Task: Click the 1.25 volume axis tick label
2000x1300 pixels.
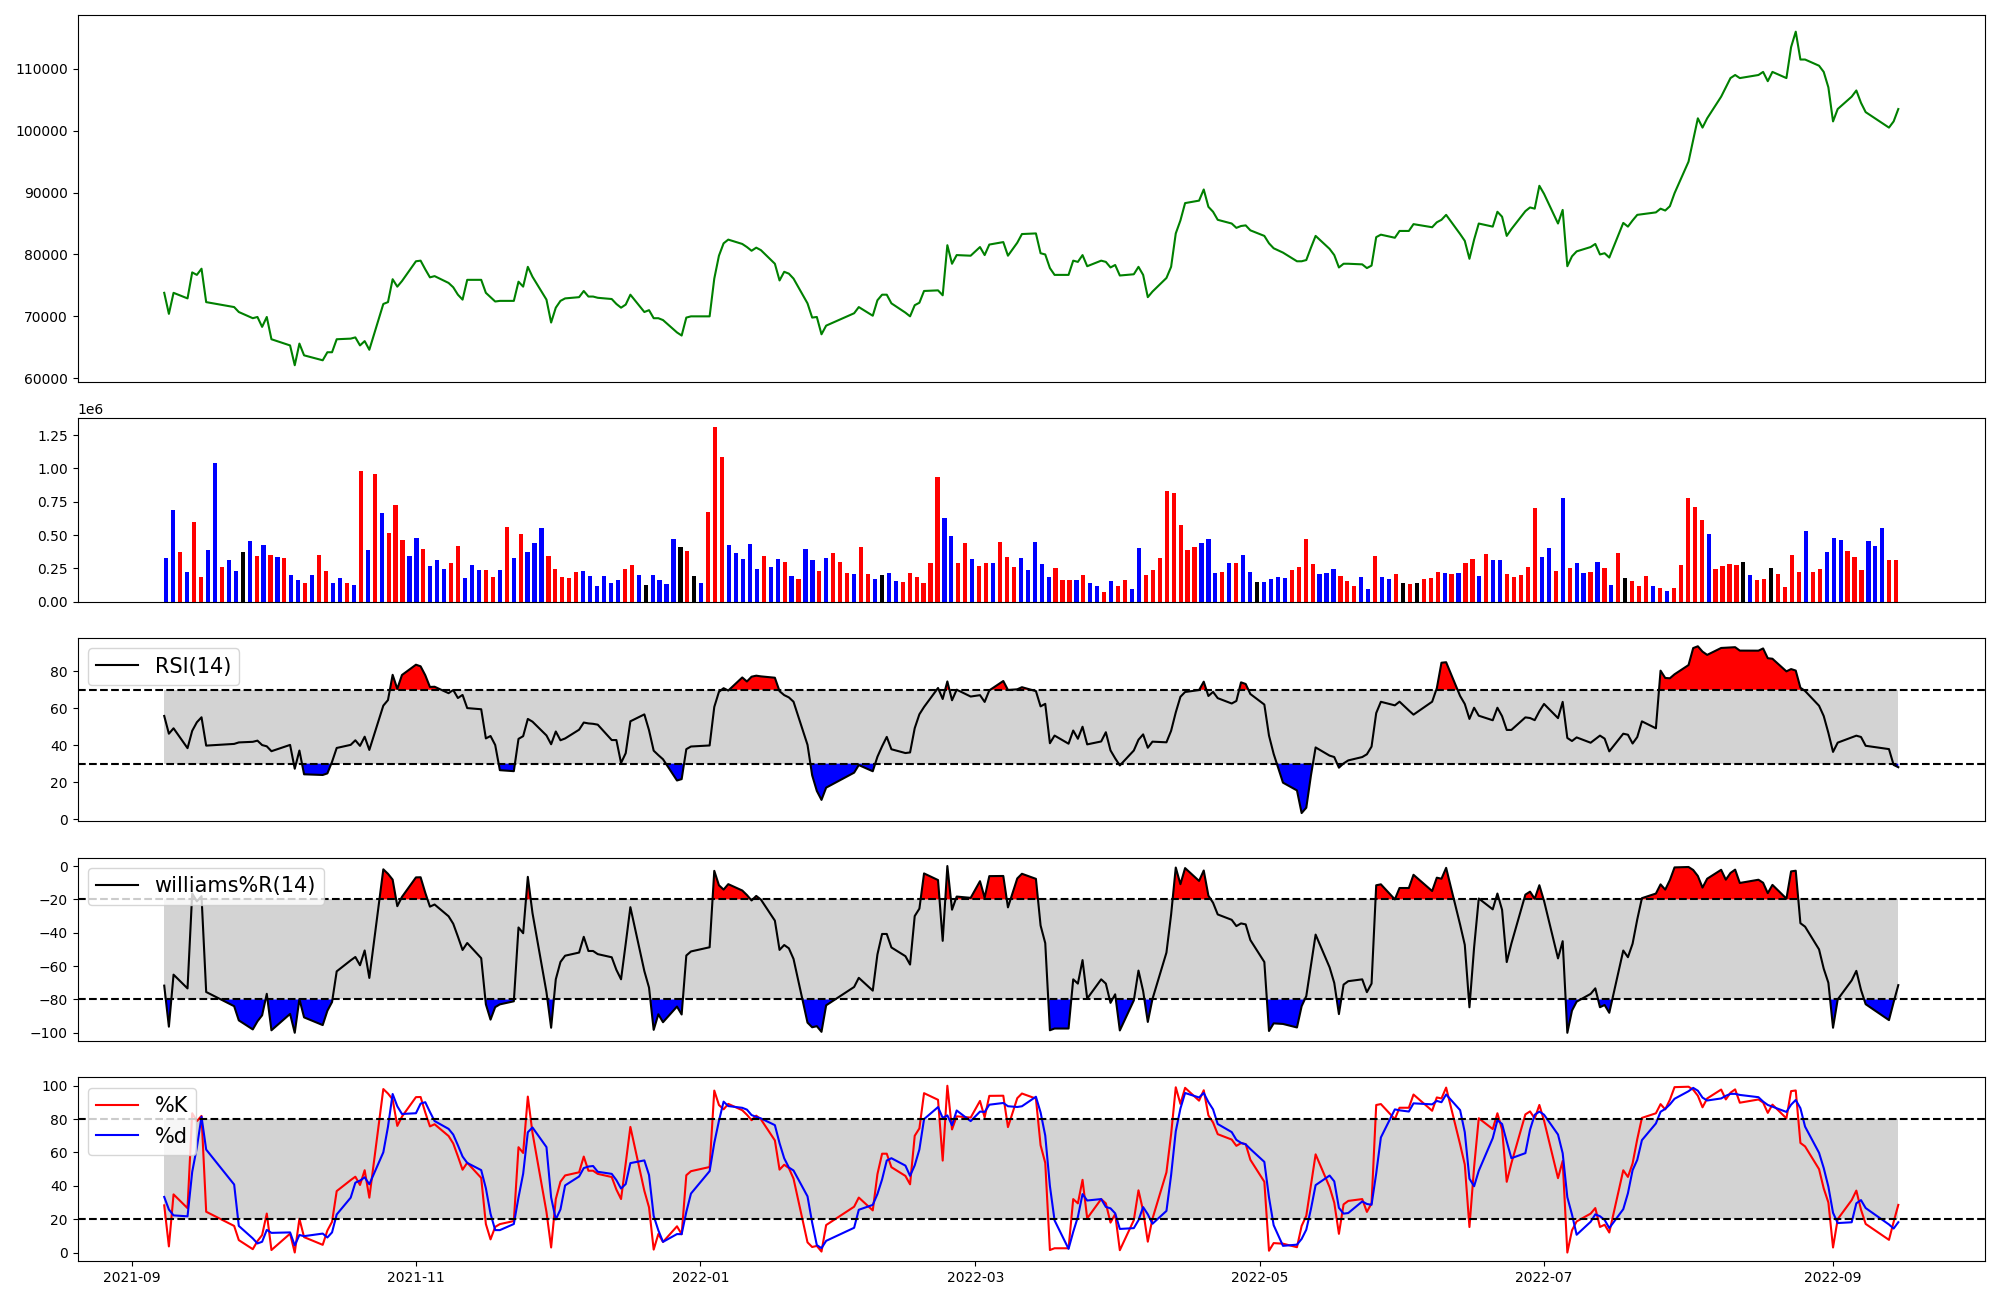Action: pos(52,436)
